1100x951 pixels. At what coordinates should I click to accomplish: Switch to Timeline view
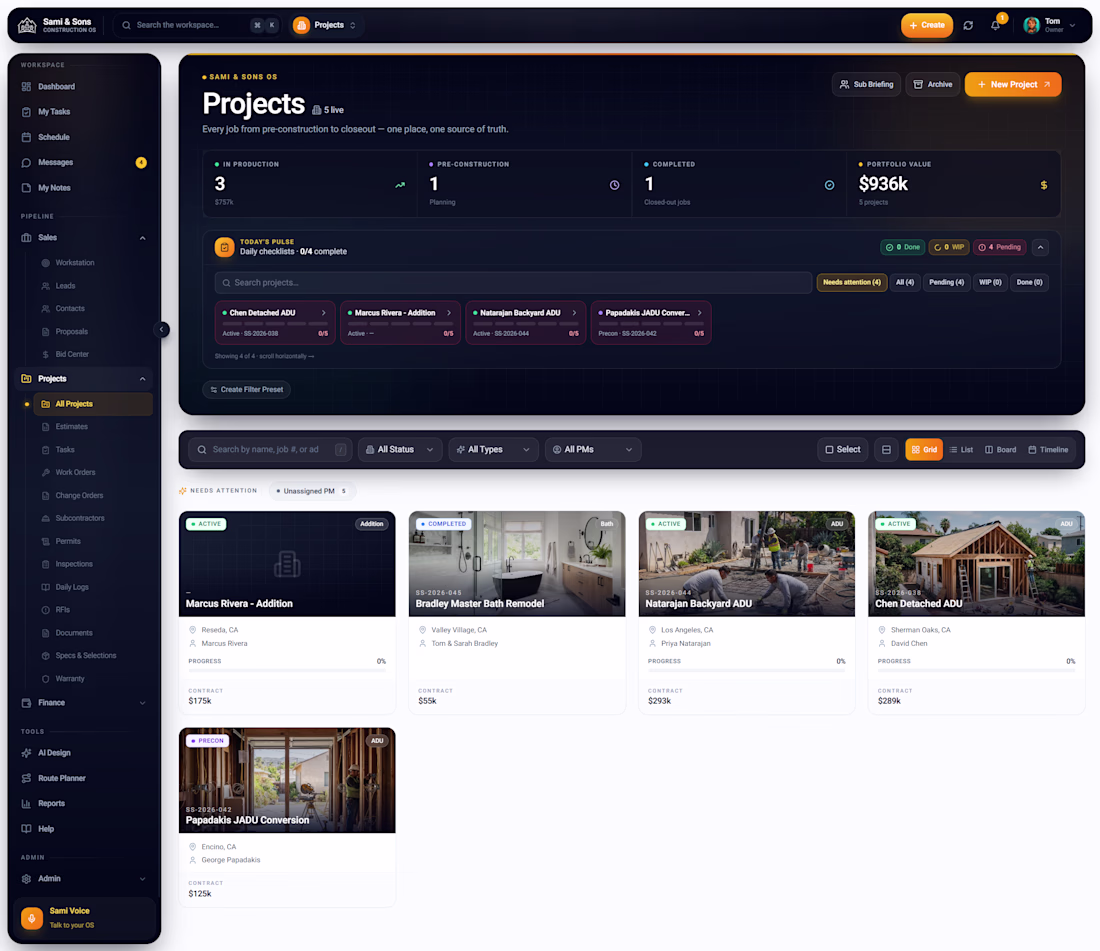tap(1048, 450)
